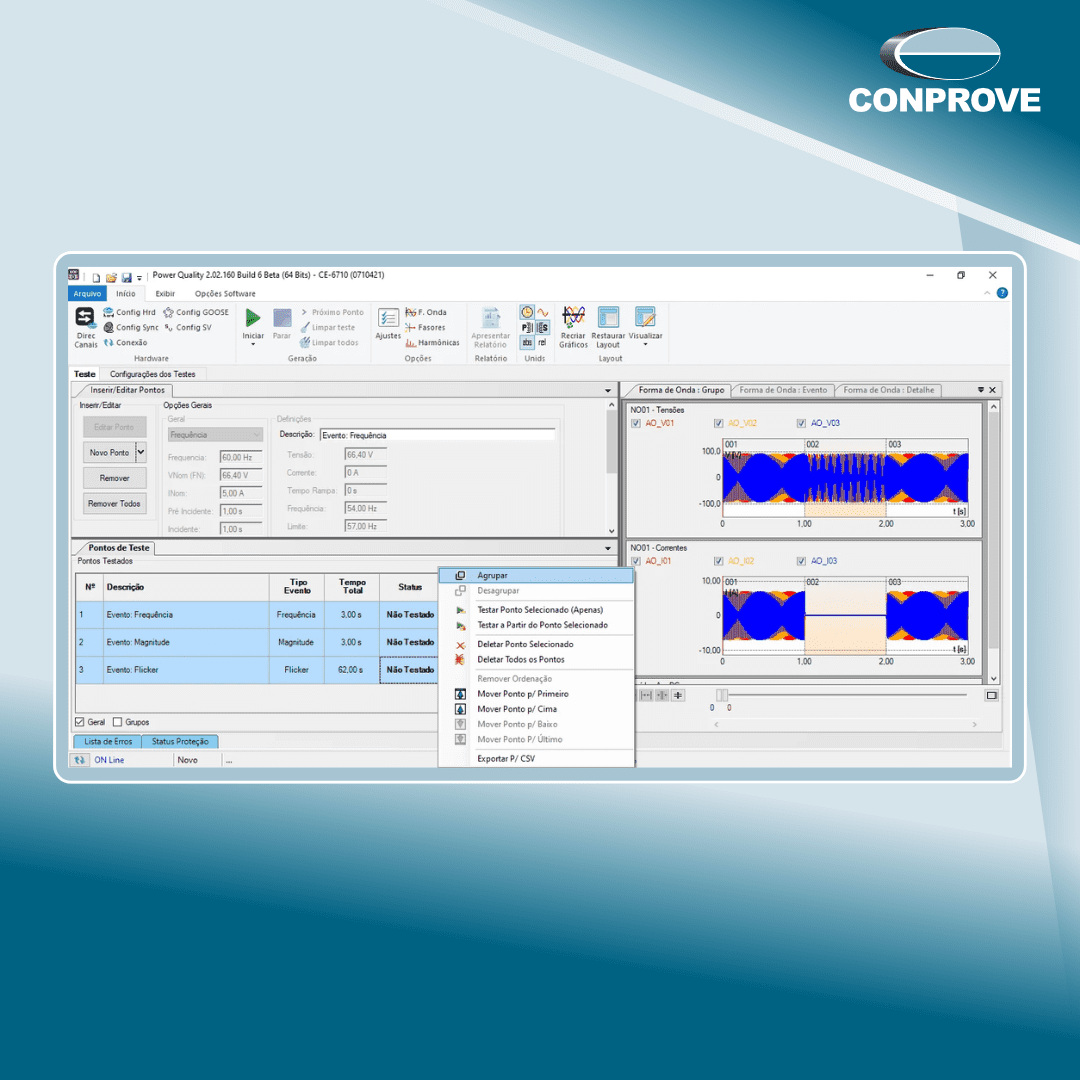1080x1080 pixels.
Task: Open the Inserir/Editar Pontos panel menu arrow
Action: 608,391
